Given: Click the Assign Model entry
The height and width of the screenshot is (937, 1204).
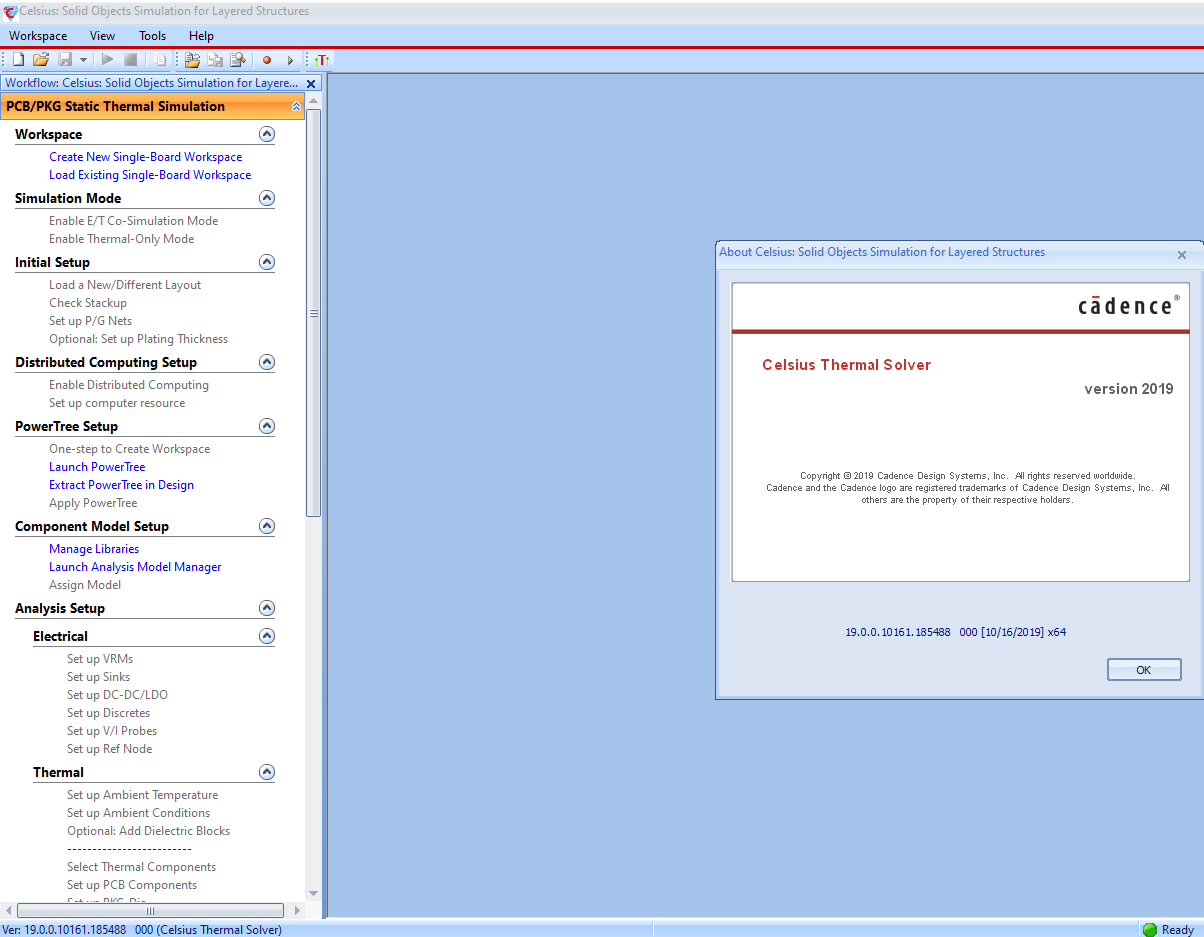Looking at the screenshot, I should pyautogui.click(x=85, y=585).
